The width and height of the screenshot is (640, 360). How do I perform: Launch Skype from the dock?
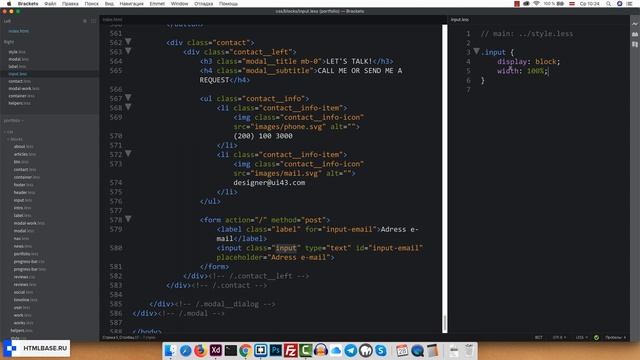pos(381,350)
